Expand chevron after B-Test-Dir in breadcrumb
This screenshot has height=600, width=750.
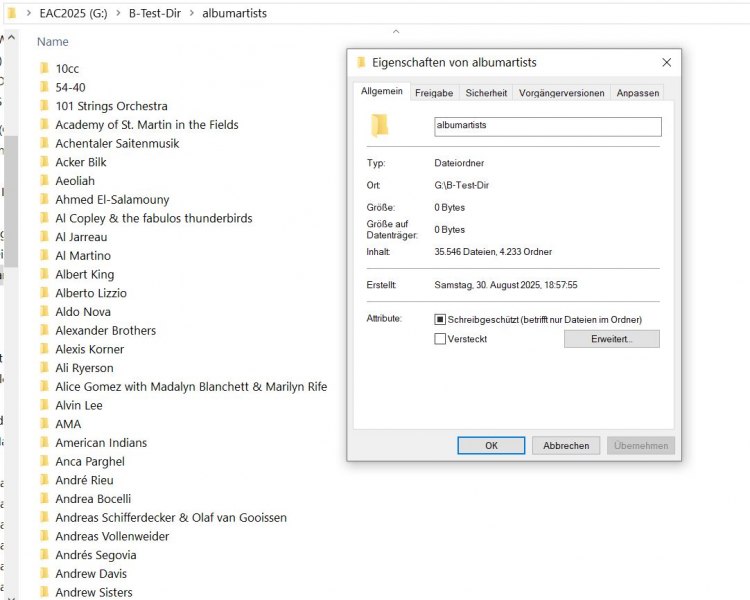[191, 14]
